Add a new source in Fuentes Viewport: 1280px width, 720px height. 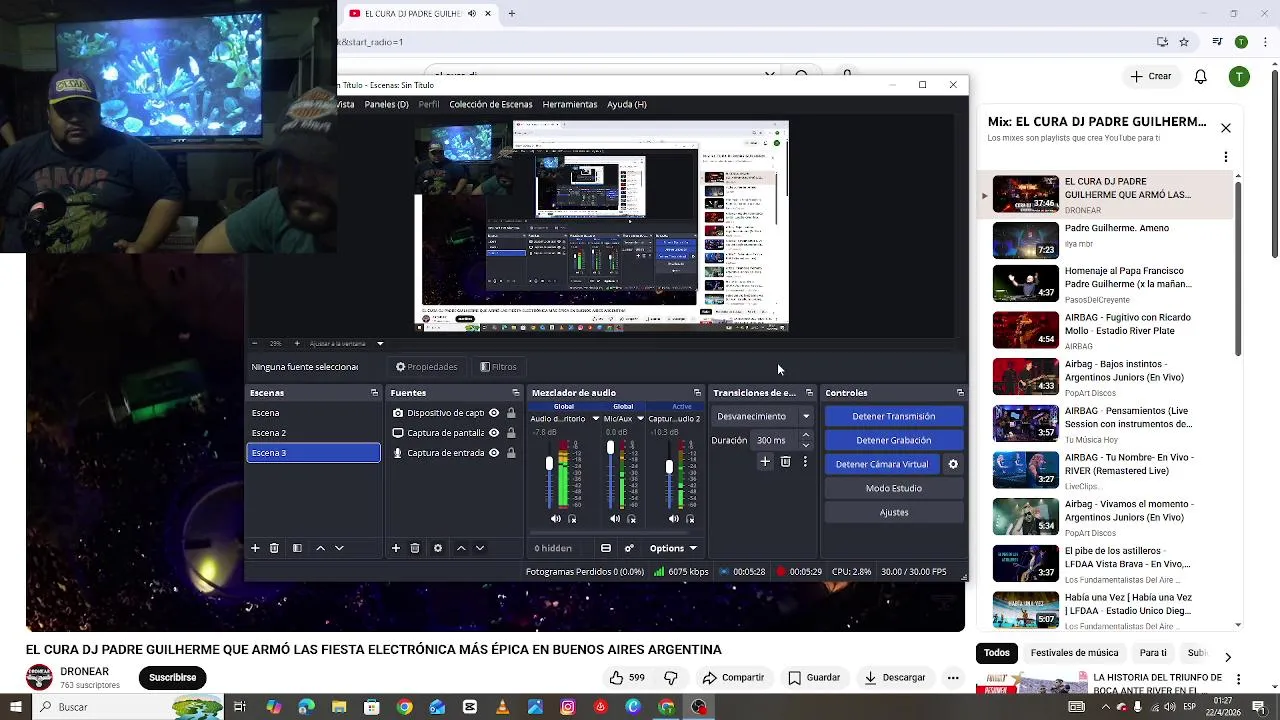pyautogui.click(x=396, y=548)
